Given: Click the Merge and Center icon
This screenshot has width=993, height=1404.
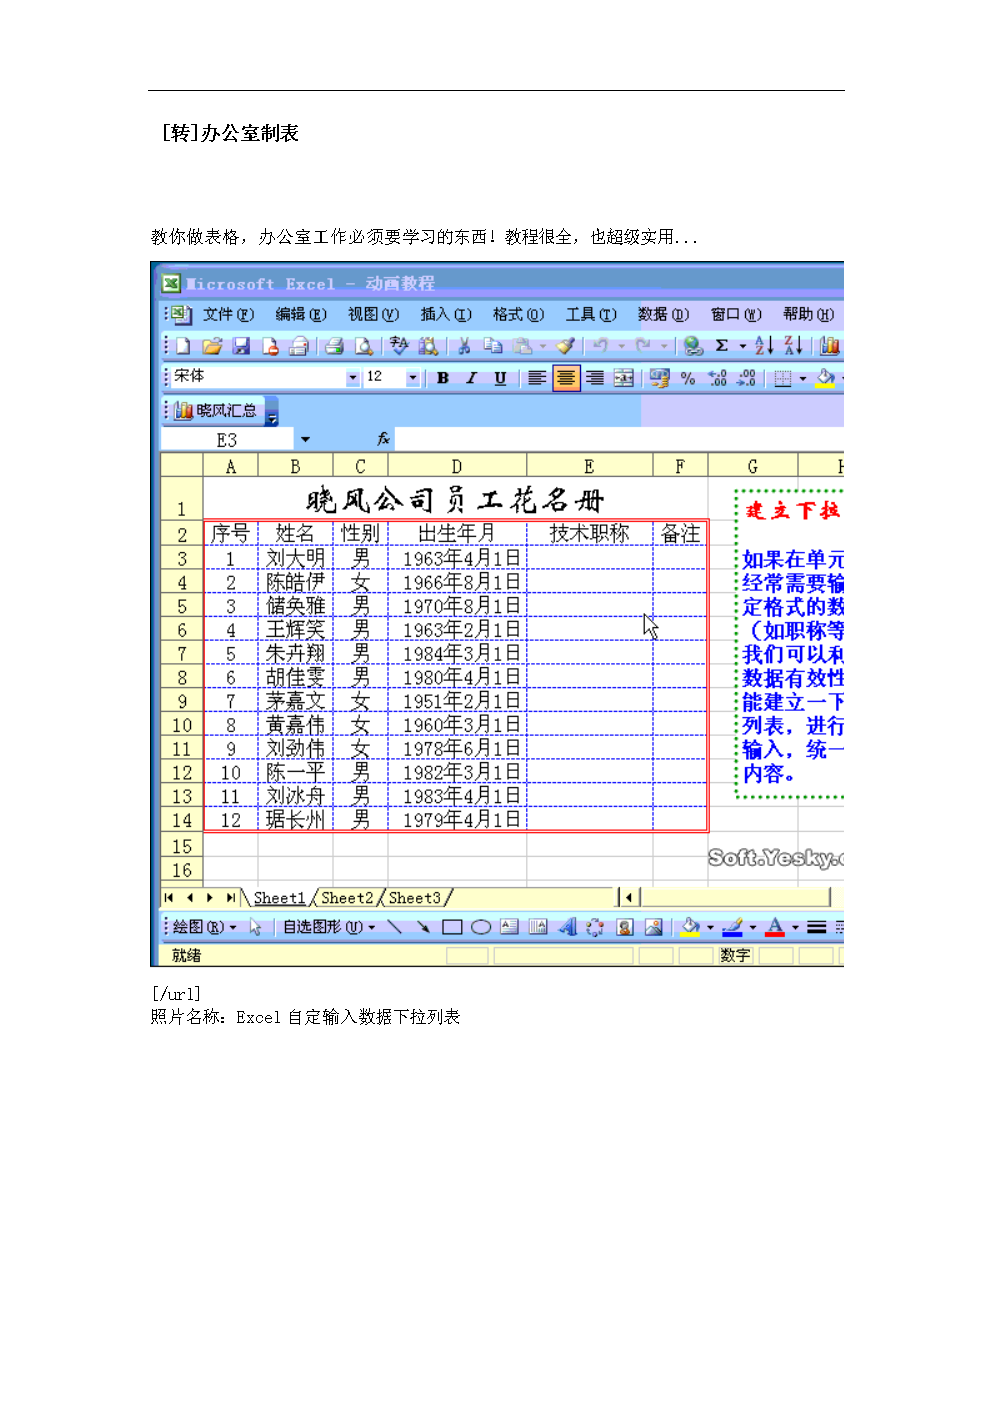Looking at the screenshot, I should tap(624, 378).
